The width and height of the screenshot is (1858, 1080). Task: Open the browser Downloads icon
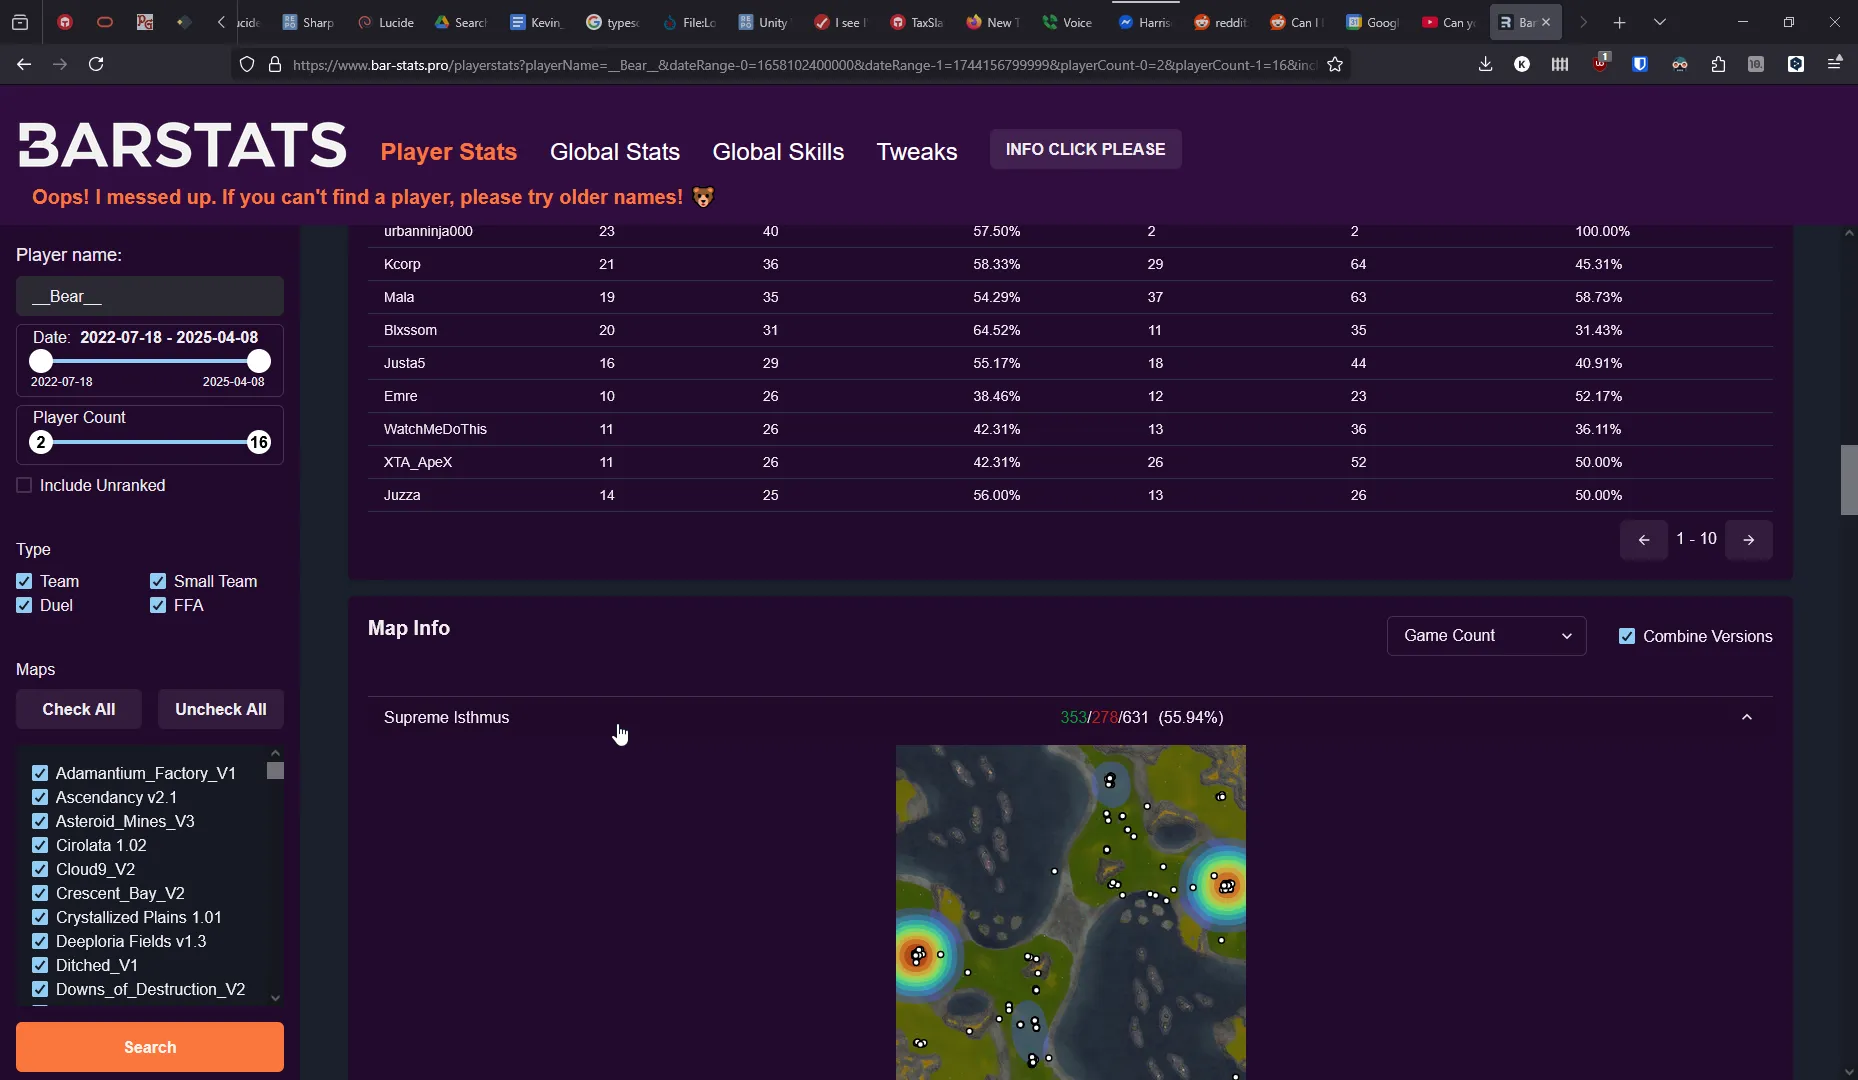[x=1486, y=64]
